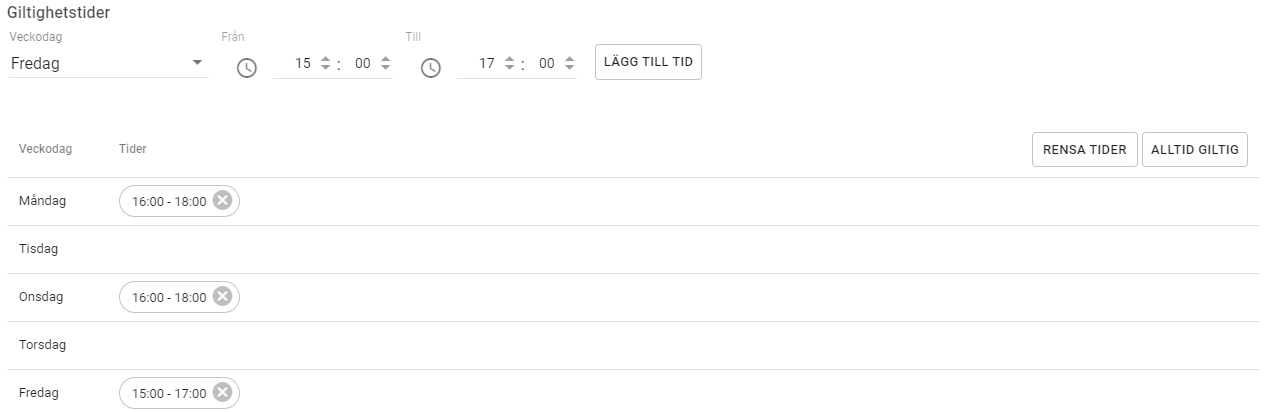
Task: Click the RENSA TIDER button
Action: tap(1084, 150)
